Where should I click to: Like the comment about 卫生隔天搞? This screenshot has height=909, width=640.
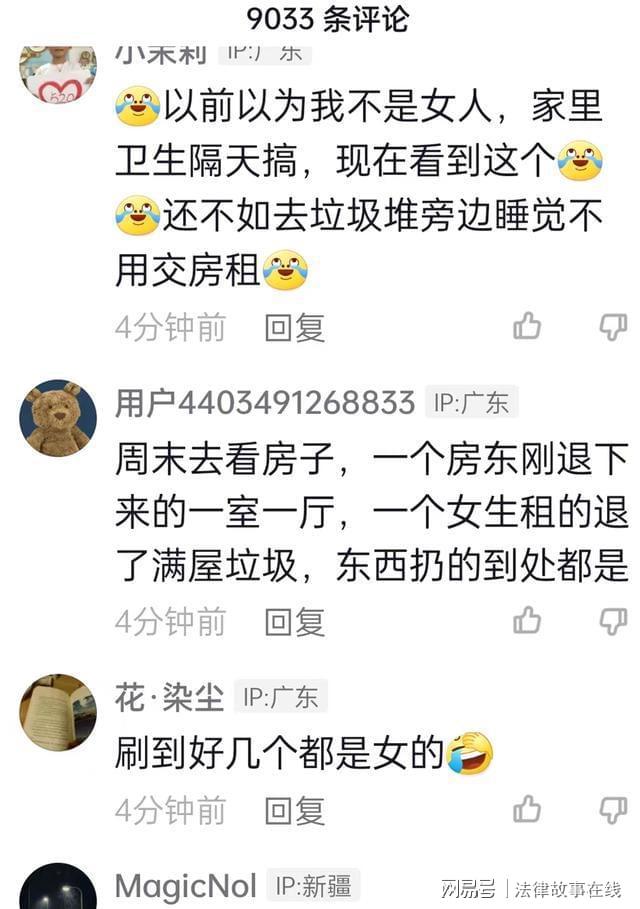click(x=527, y=326)
